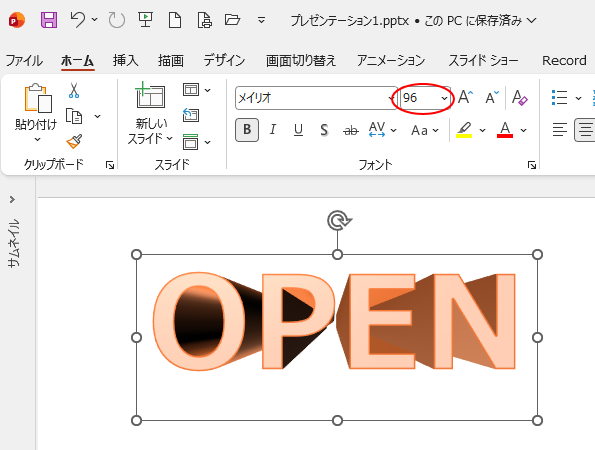Apply bullet list formatting
This screenshot has width=595, height=450.
560,98
